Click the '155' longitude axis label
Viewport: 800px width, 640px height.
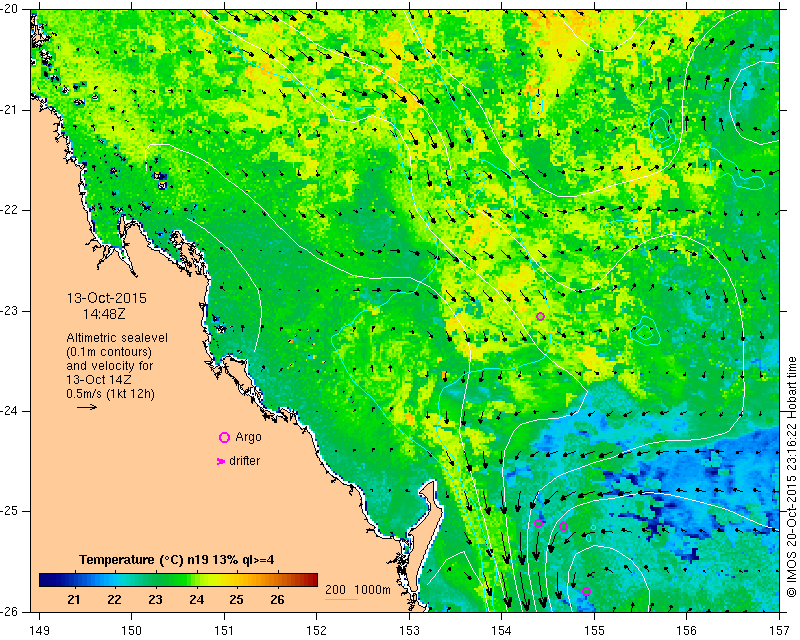[x=594, y=631]
